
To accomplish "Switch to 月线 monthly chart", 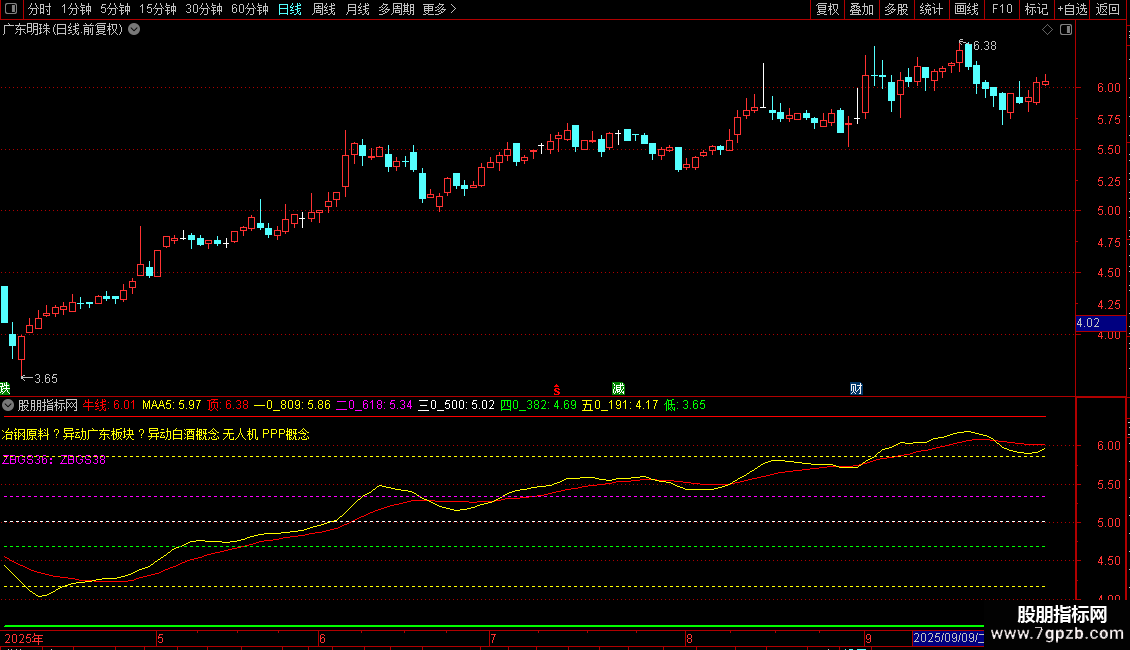I will [x=357, y=9].
